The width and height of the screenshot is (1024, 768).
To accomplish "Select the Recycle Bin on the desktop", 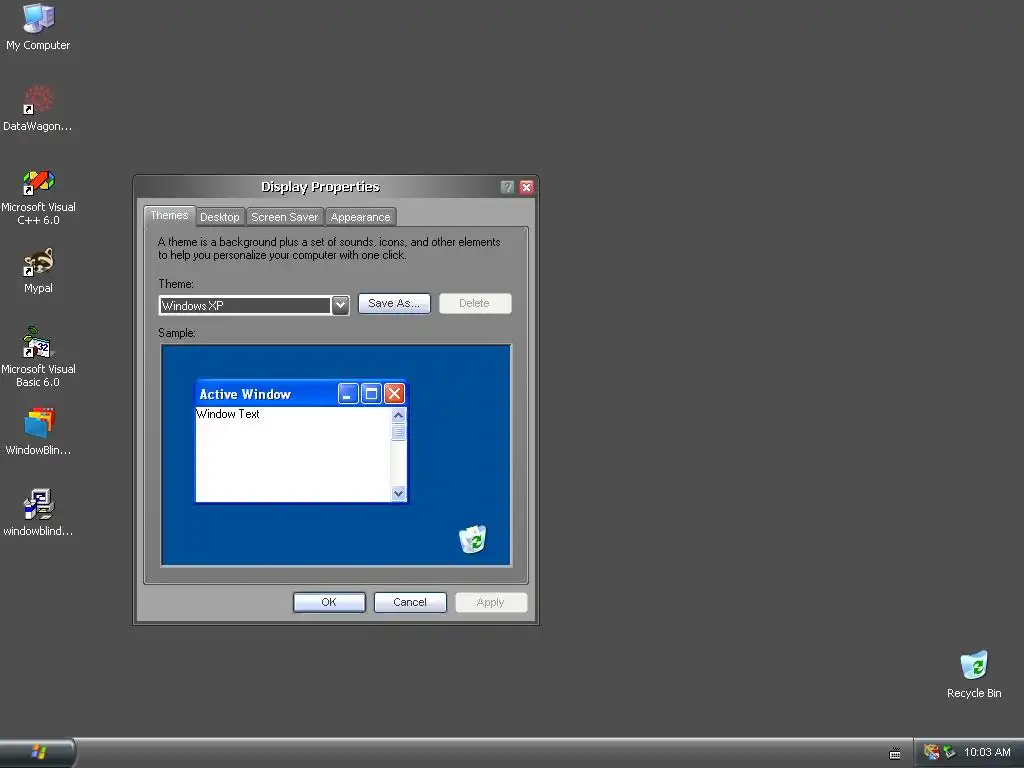I will 974,675.
